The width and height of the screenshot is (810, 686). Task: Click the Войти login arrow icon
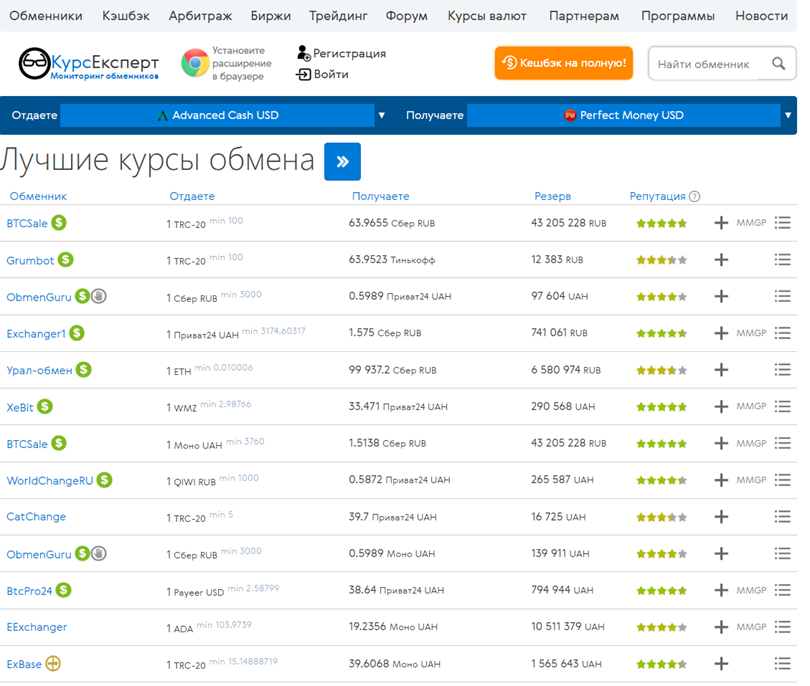click(304, 75)
